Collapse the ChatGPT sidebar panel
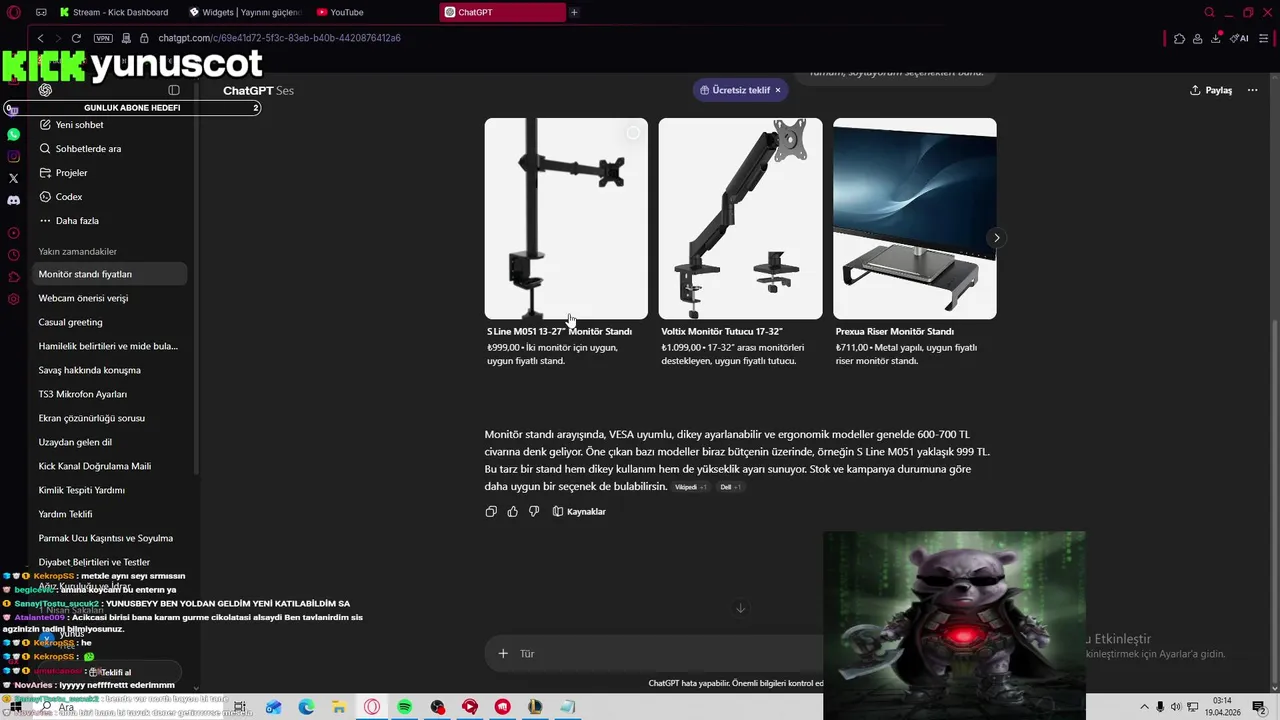This screenshot has height=720, width=1280. [x=174, y=90]
